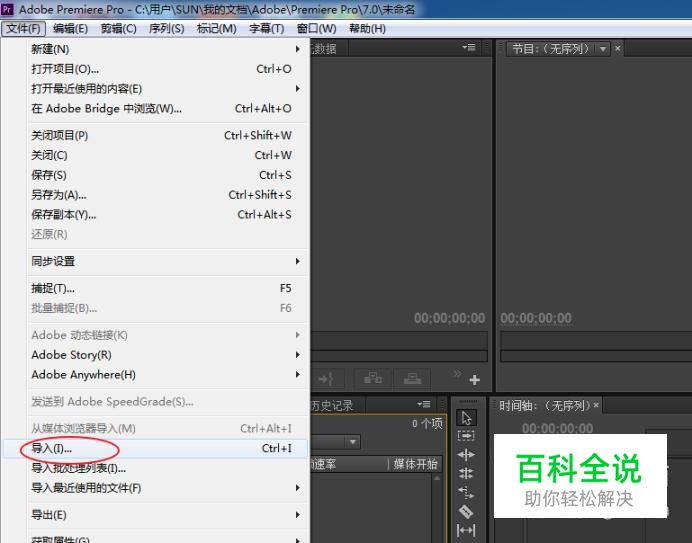
Task: Open the 字幕(T) menu
Action: point(267,29)
